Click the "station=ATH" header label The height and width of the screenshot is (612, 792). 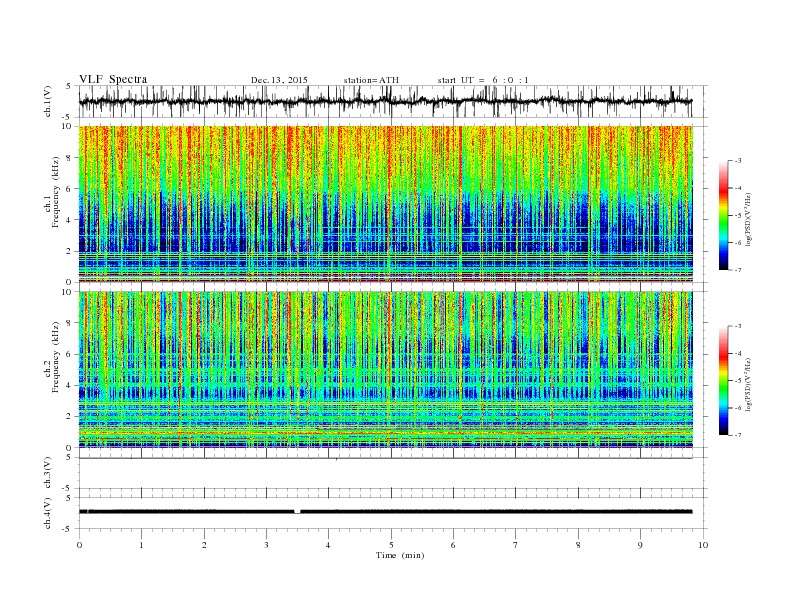[371, 80]
